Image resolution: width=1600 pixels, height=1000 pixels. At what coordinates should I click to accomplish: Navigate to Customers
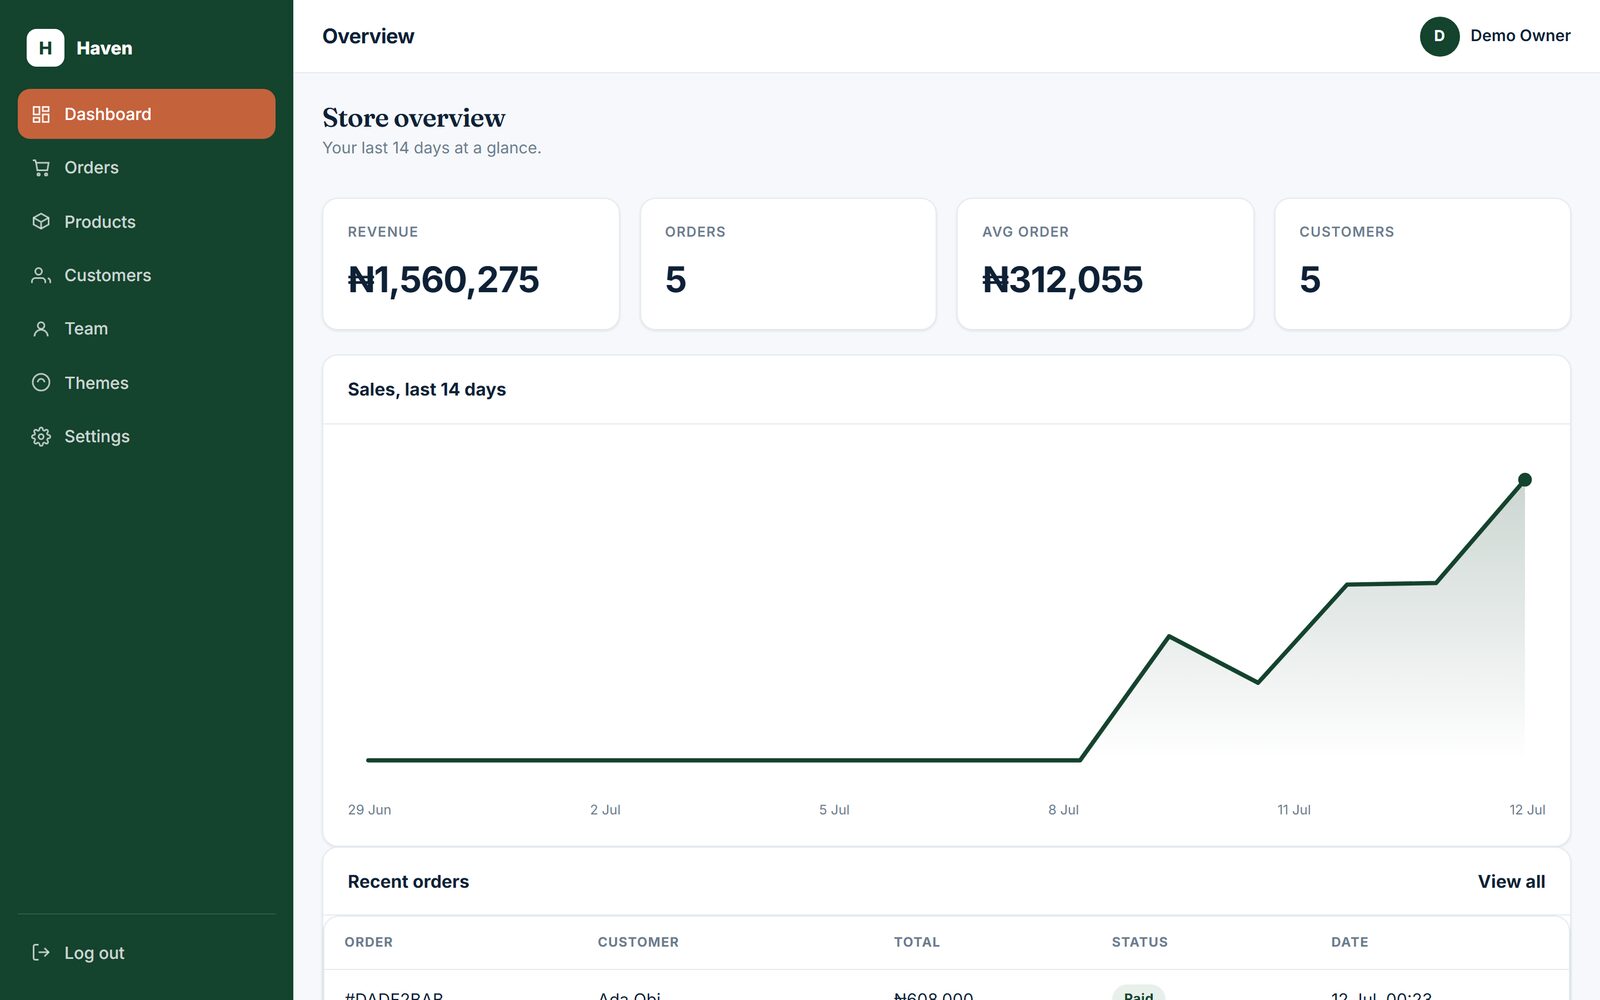click(146, 275)
